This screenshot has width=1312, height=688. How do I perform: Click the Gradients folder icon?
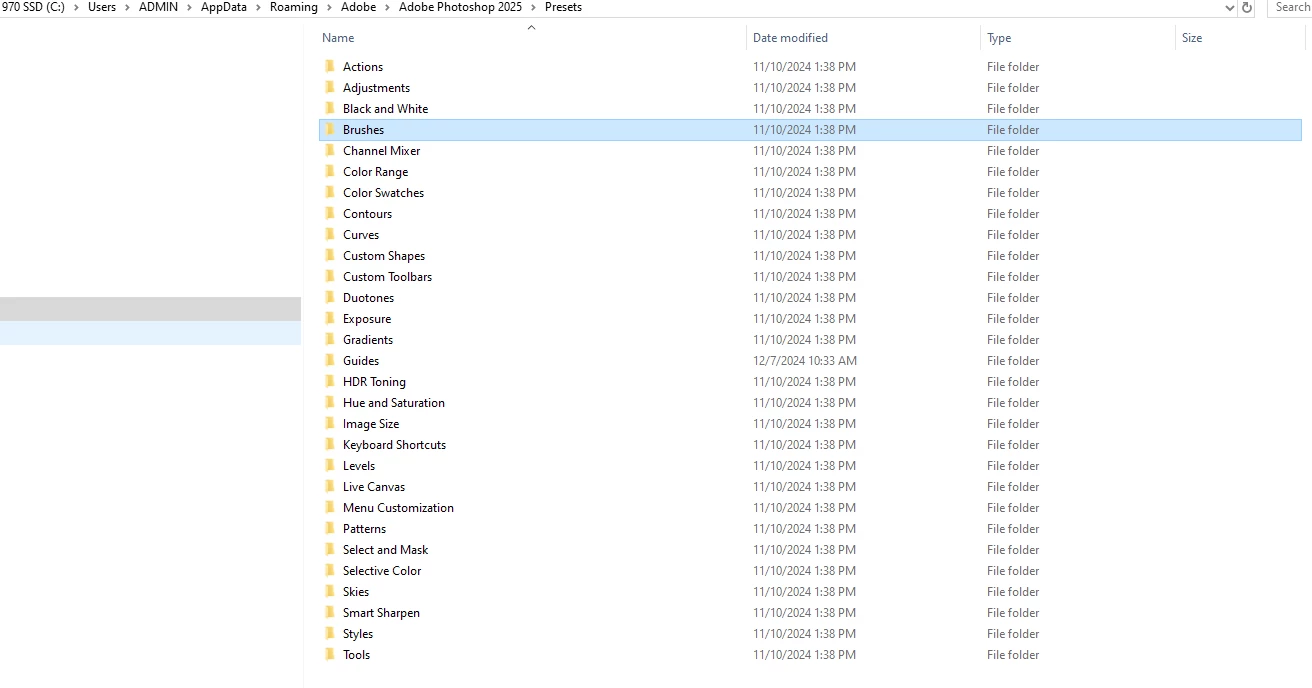330,340
